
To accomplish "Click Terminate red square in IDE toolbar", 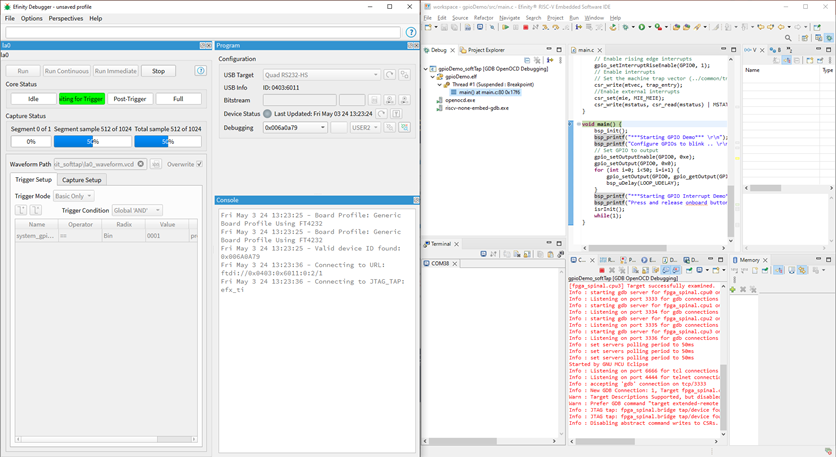I will pyautogui.click(x=526, y=27).
